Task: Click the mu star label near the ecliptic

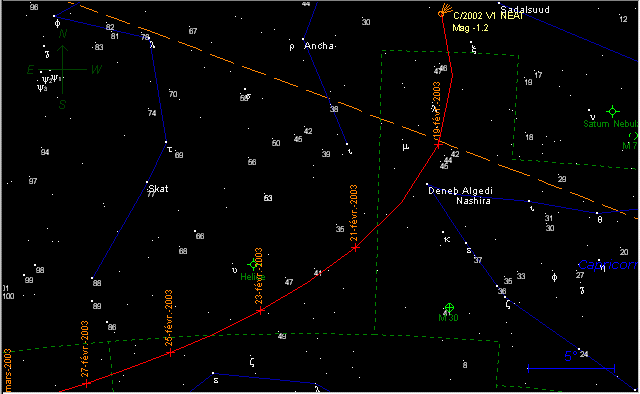Action: tap(405, 147)
